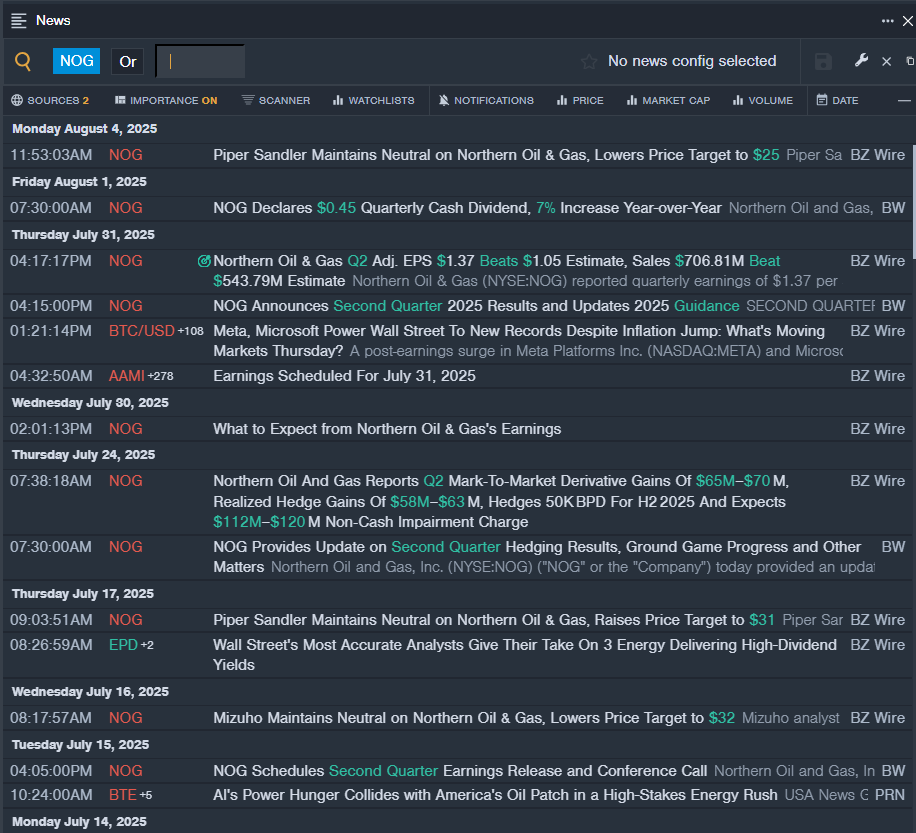
Task: Open 'NOG Provides Update on Second Quarter Hedging' headline
Action: tap(537, 557)
